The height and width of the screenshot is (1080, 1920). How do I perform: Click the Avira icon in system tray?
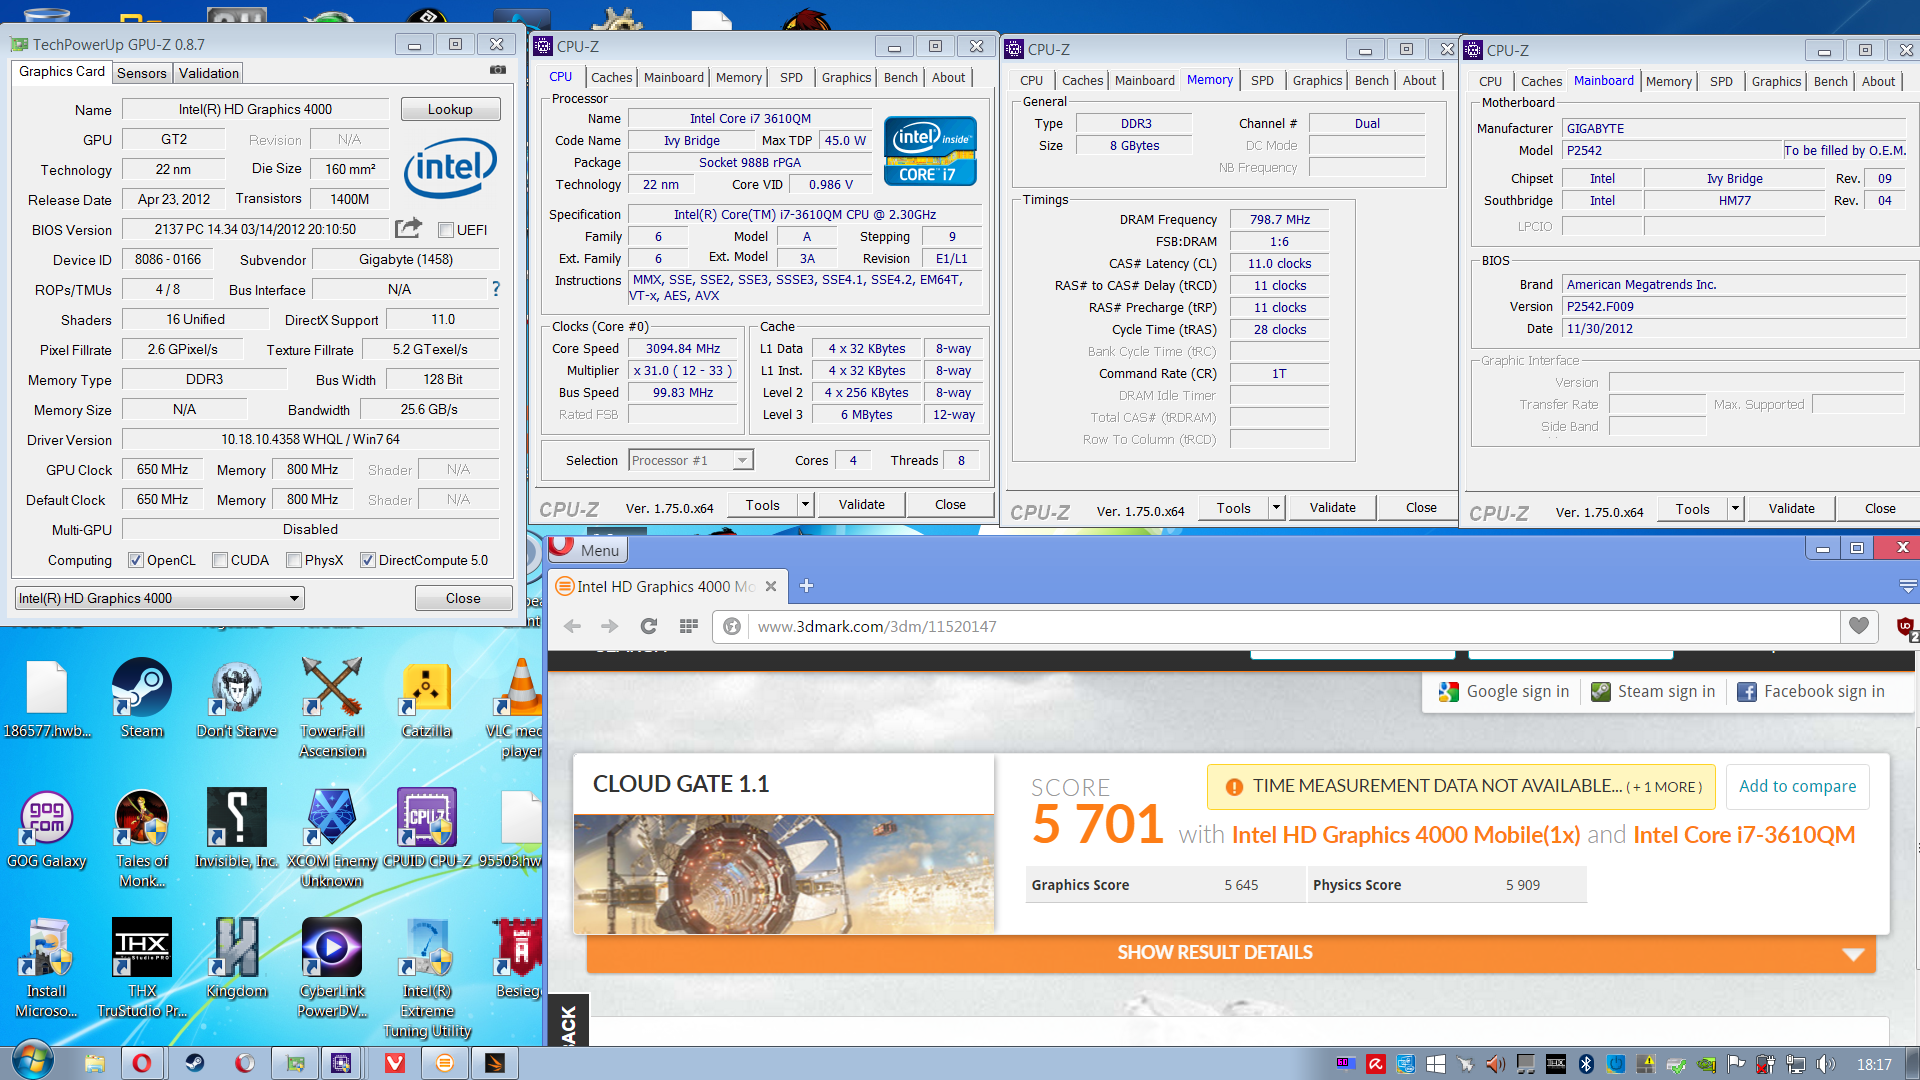click(1376, 1064)
